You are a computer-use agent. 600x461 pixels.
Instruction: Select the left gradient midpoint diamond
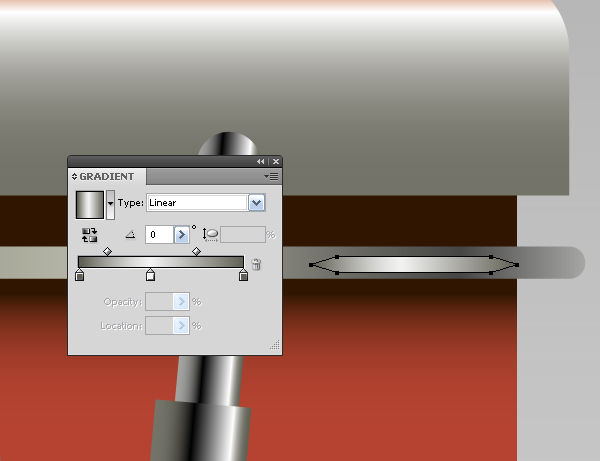pyautogui.click(x=108, y=251)
